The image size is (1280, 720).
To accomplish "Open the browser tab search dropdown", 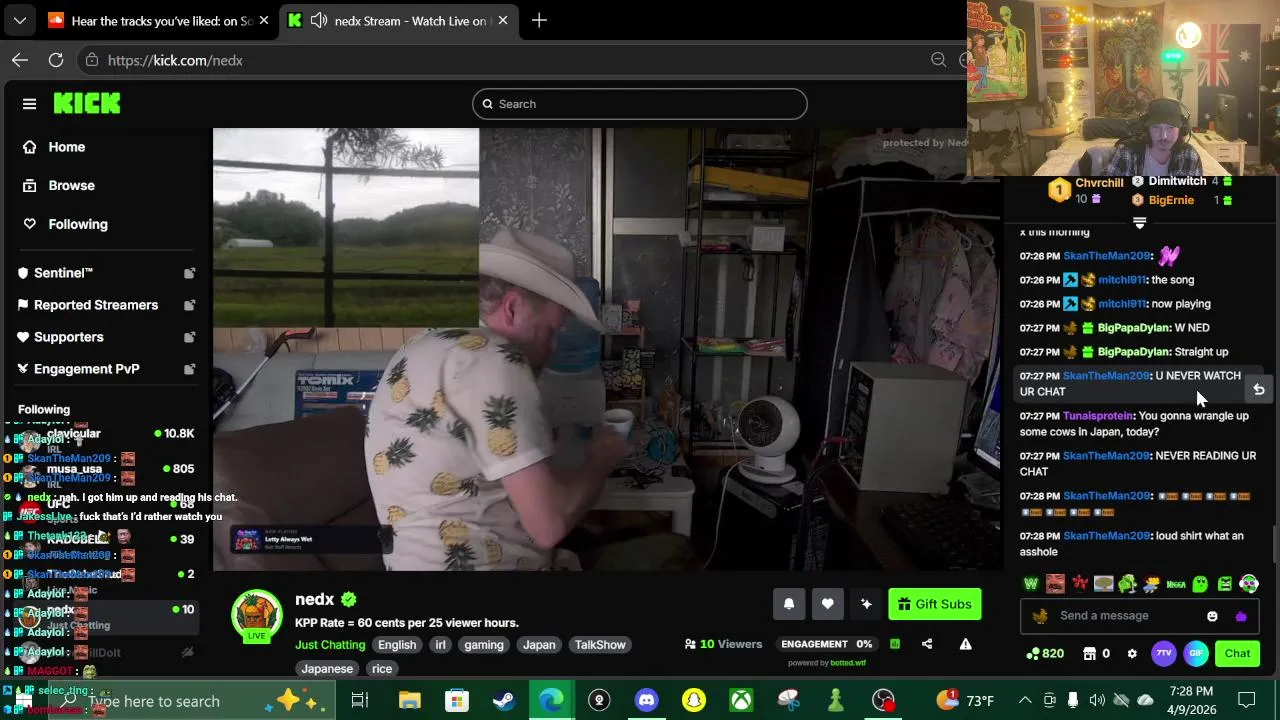I will pos(20,20).
